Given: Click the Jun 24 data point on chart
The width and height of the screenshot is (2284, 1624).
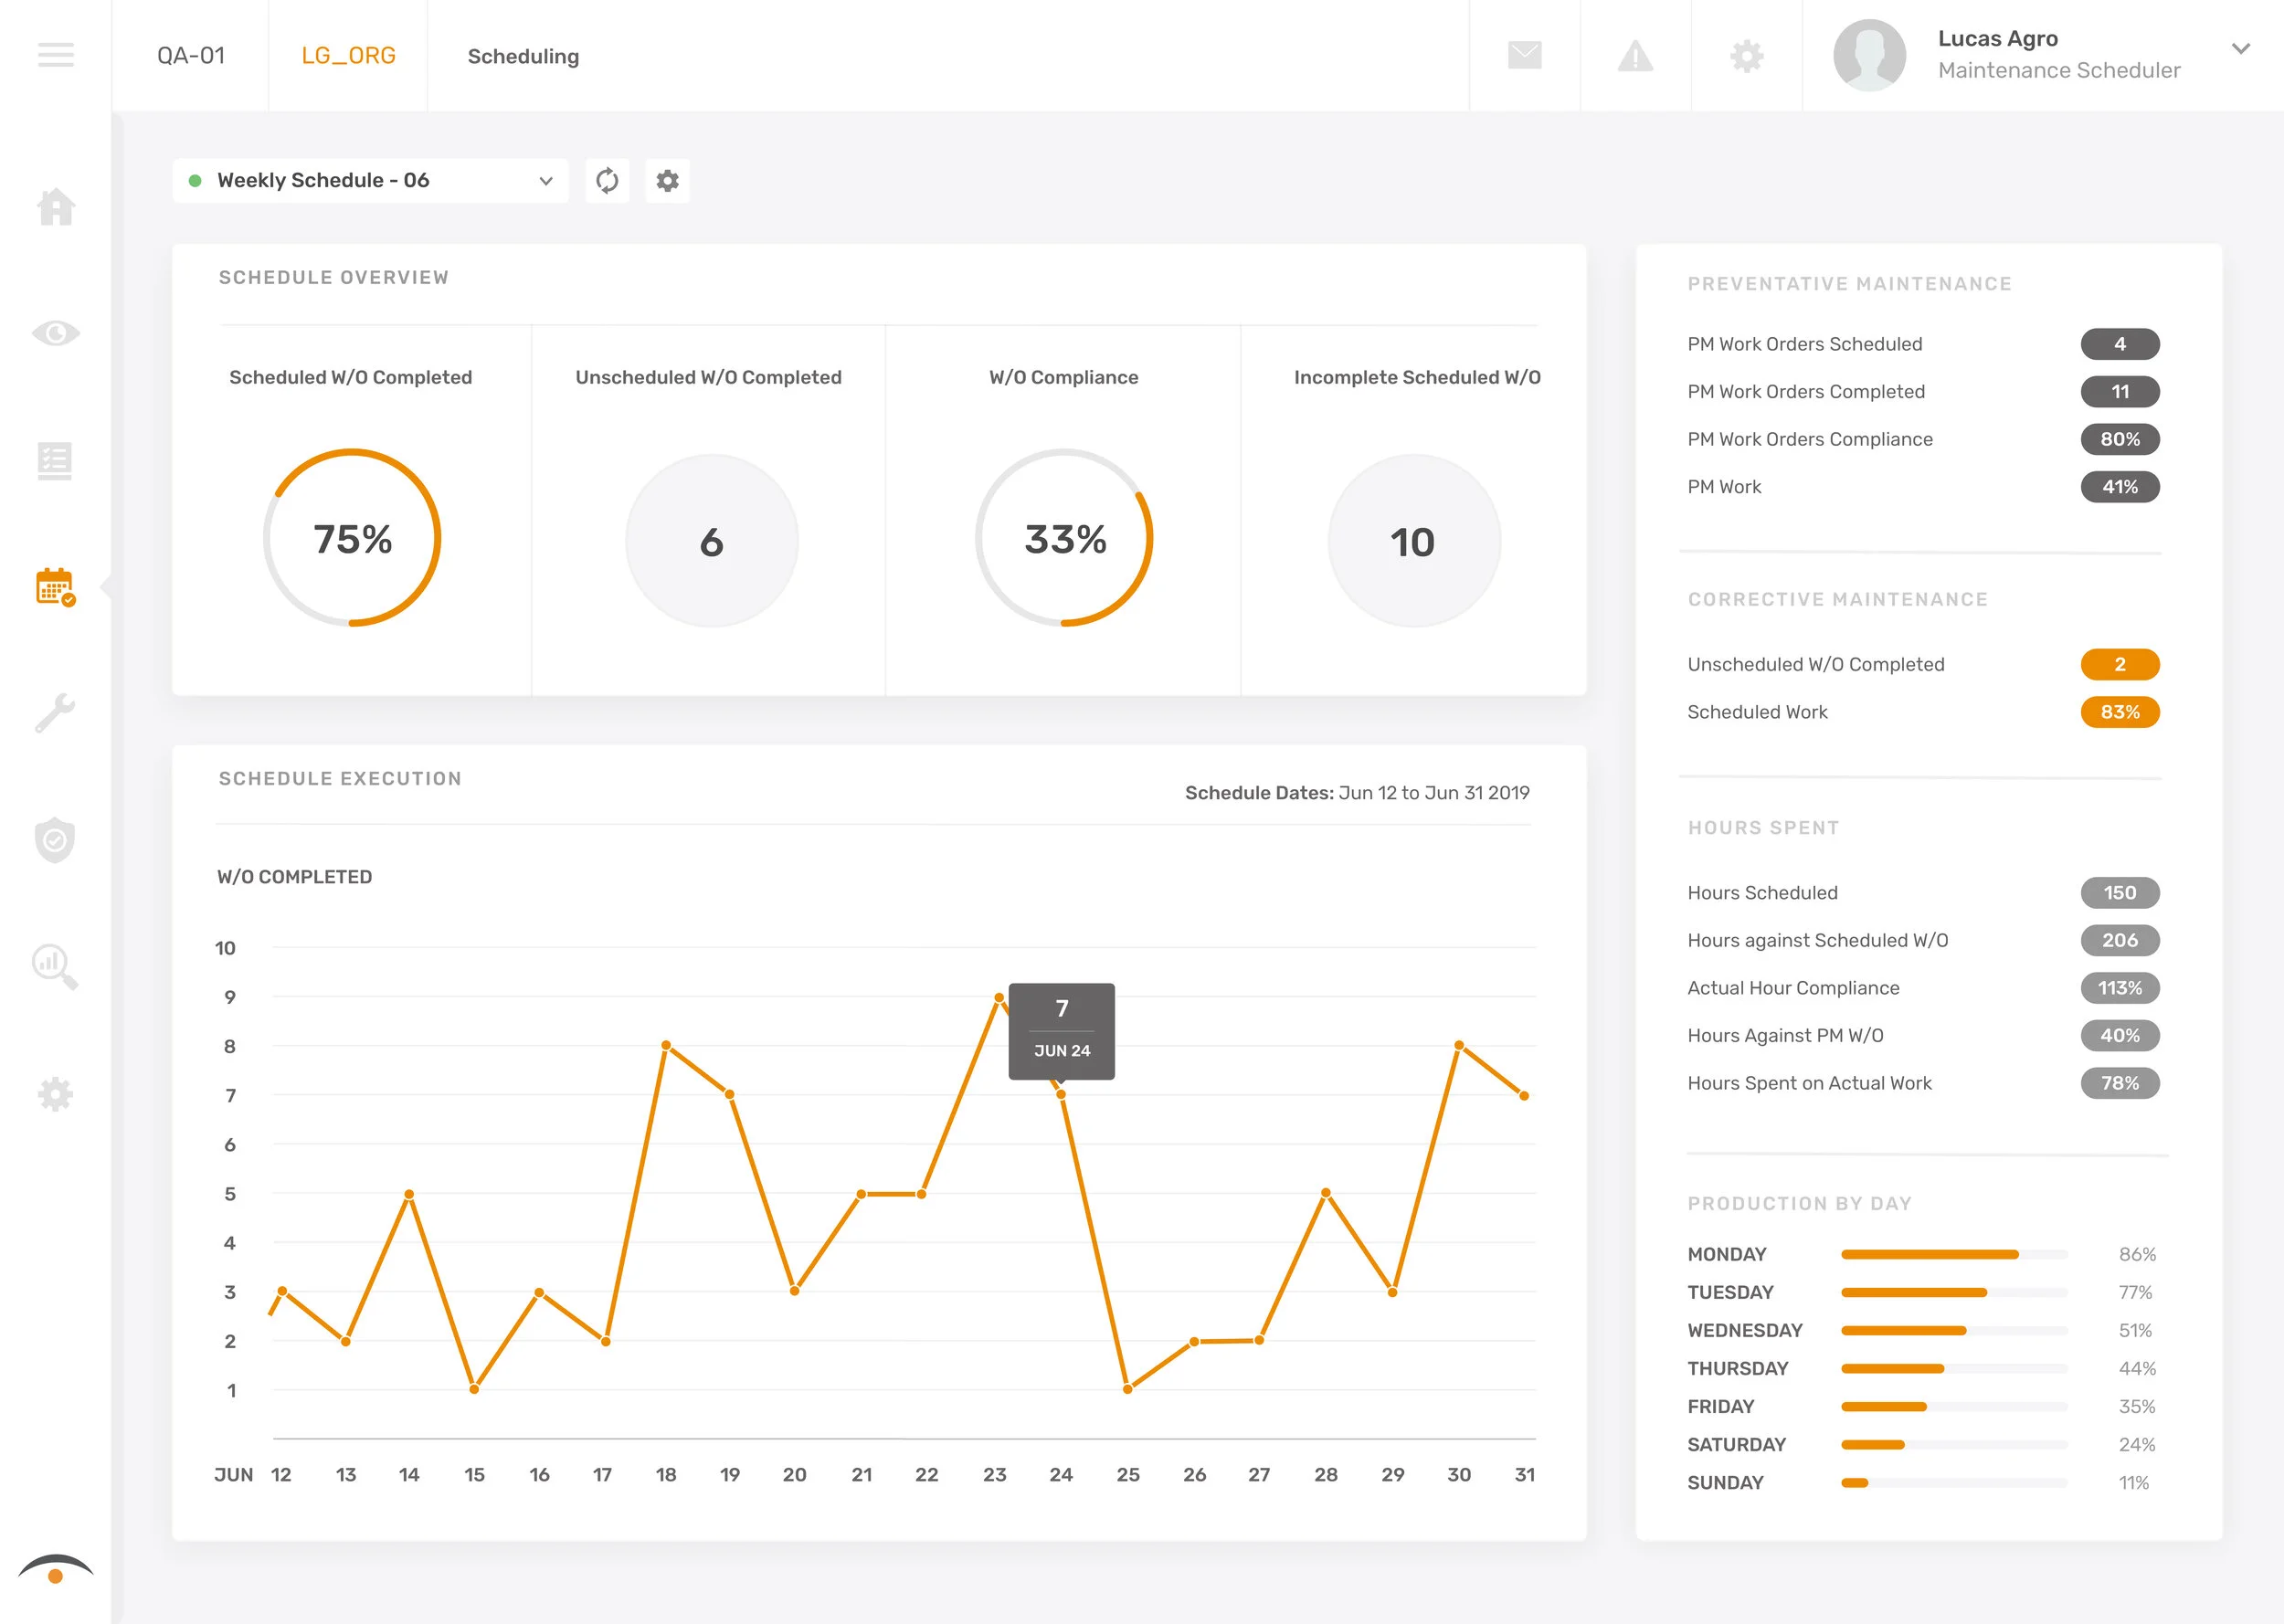Looking at the screenshot, I should point(1061,1094).
